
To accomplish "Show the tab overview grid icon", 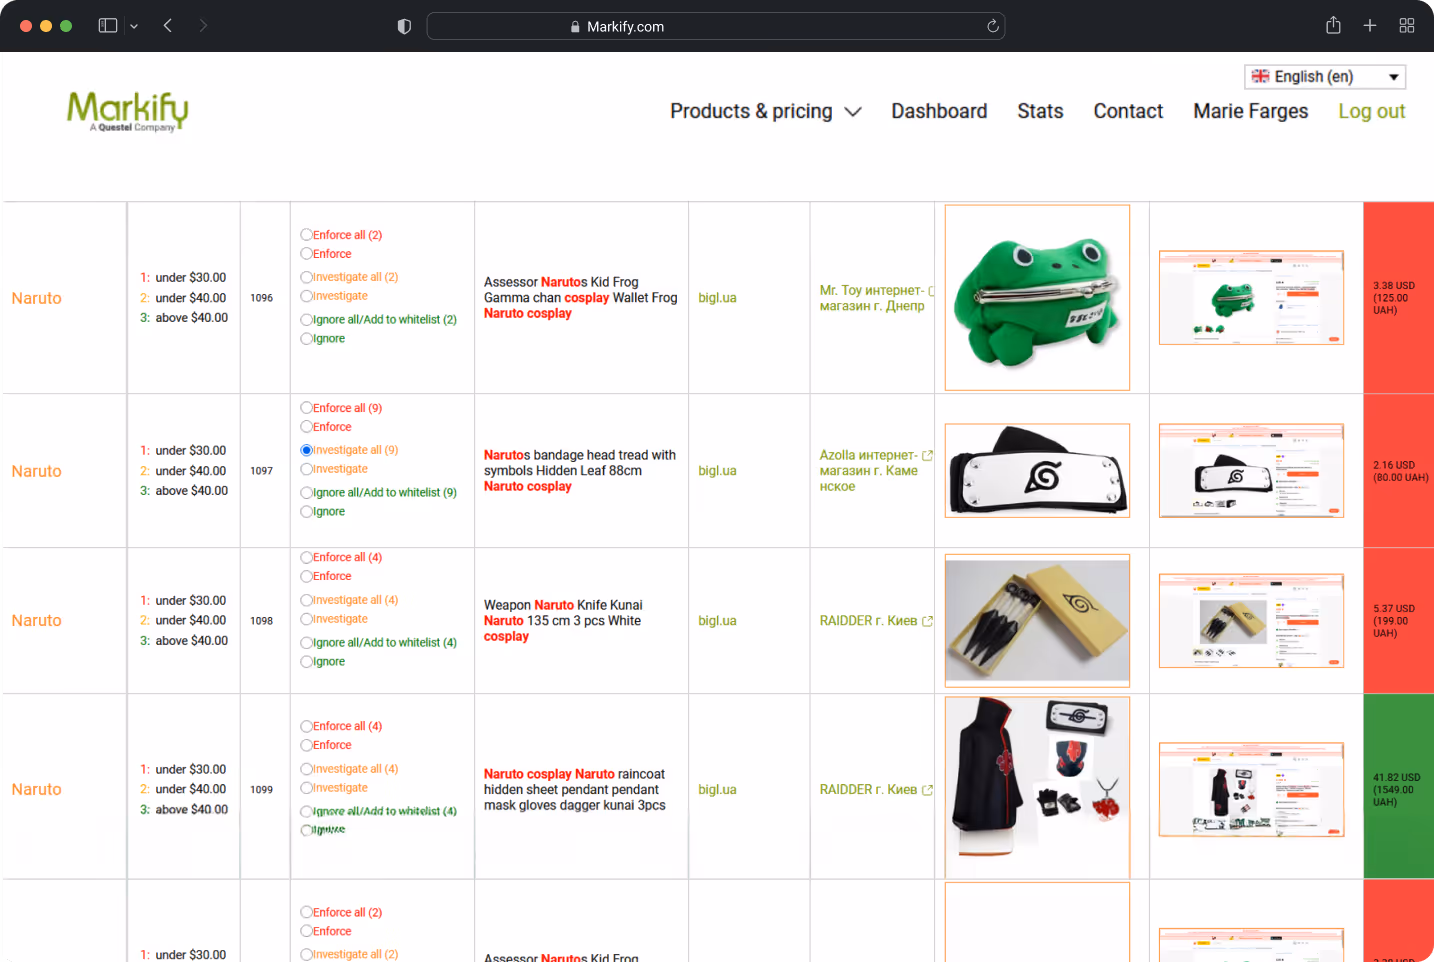I will [1407, 26].
